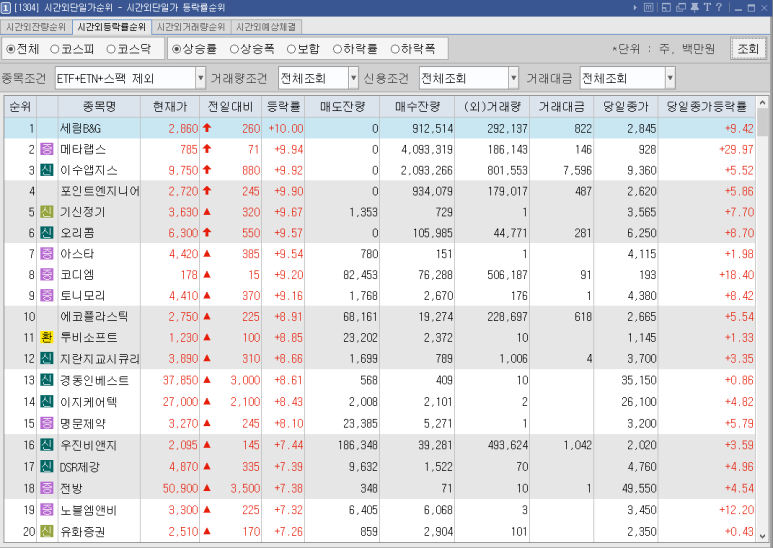Image resolution: width=773 pixels, height=548 pixels.
Task: Open the 신용조건 dropdown
Action: [x=513, y=78]
